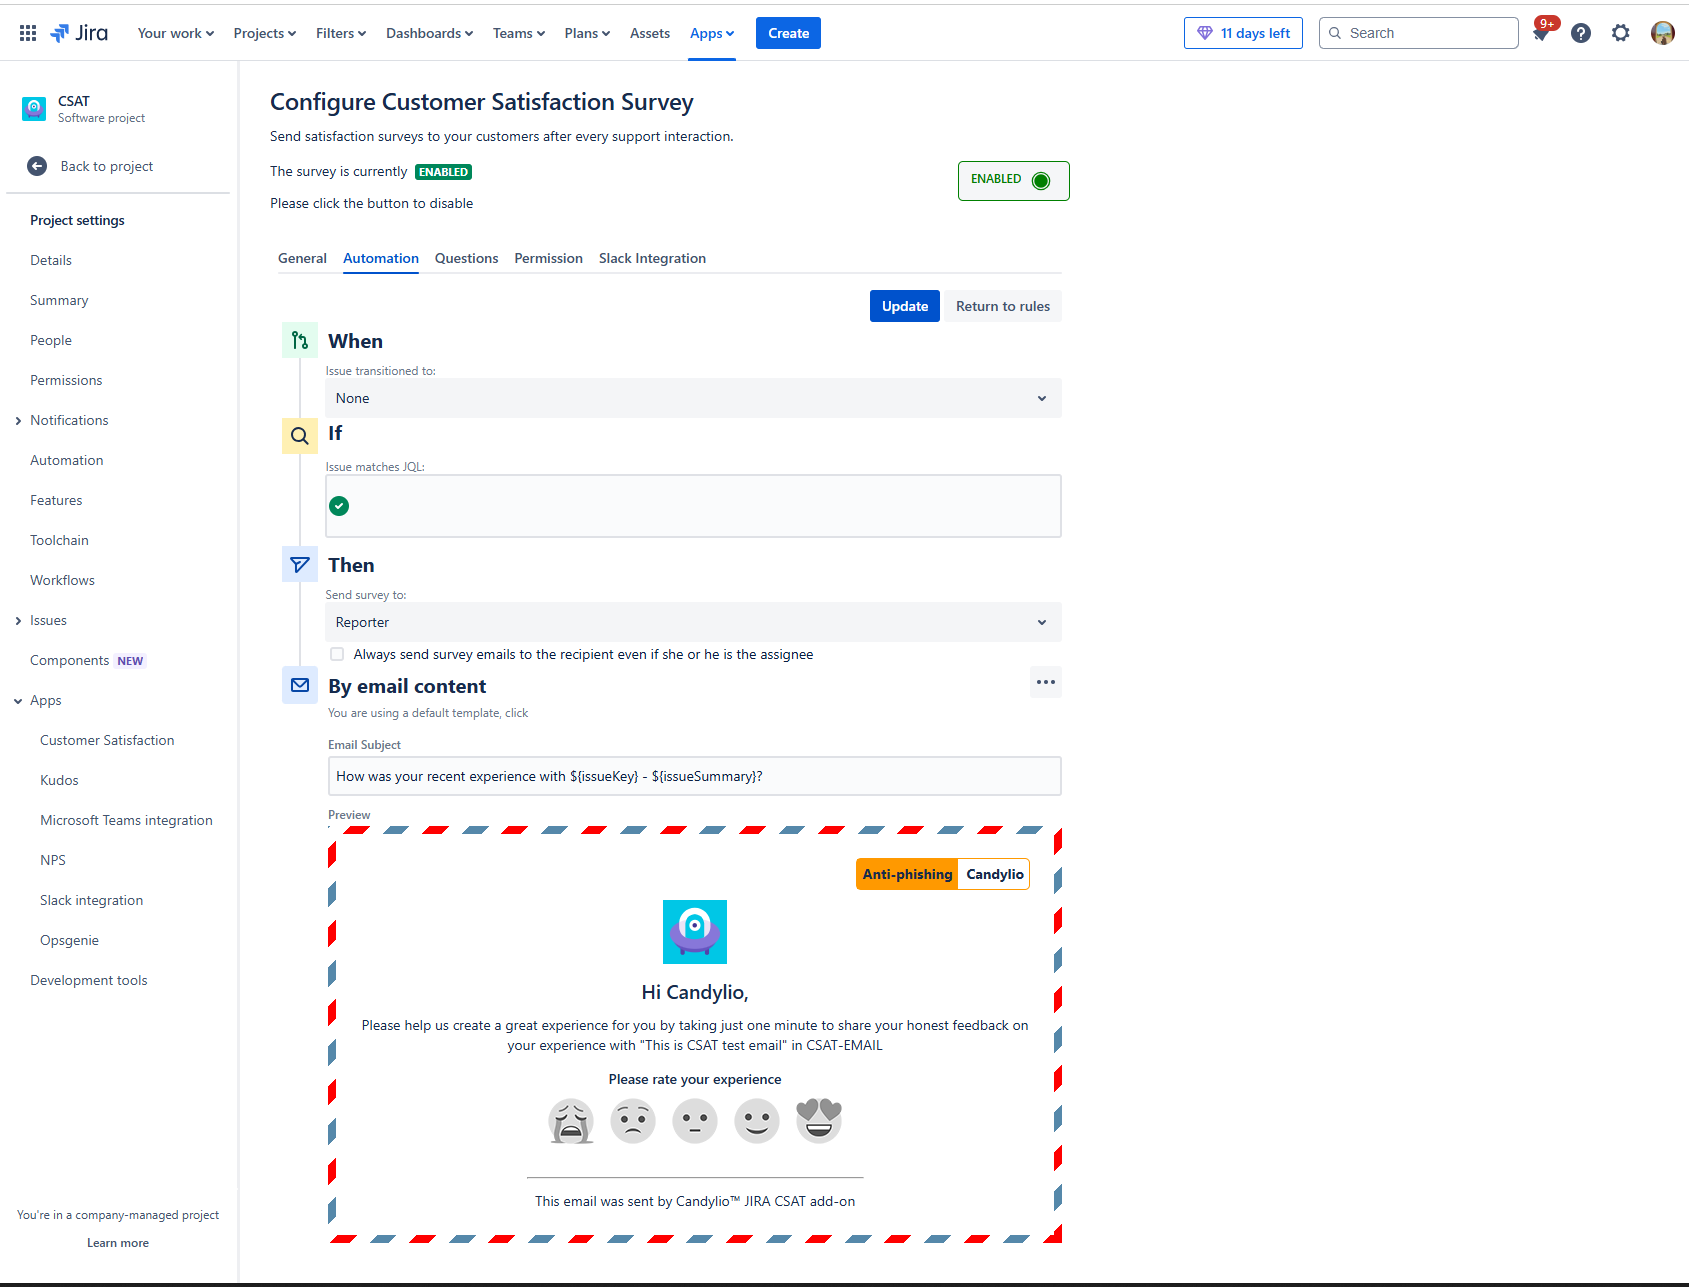Collapse the Apps settings section
Screen dimensions: 1689x1287
[18, 701]
